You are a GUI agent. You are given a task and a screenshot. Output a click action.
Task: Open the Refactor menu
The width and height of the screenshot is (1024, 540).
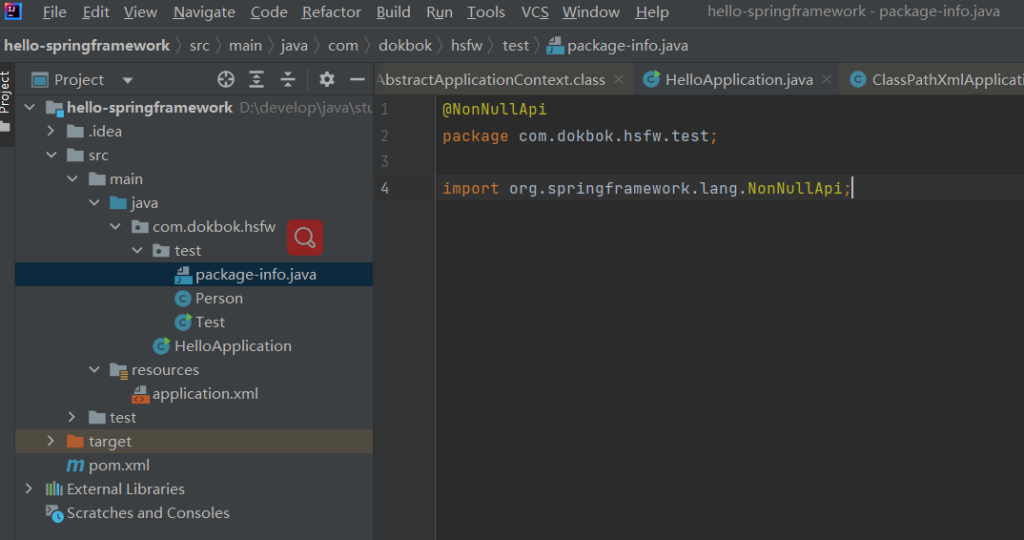click(x=331, y=12)
